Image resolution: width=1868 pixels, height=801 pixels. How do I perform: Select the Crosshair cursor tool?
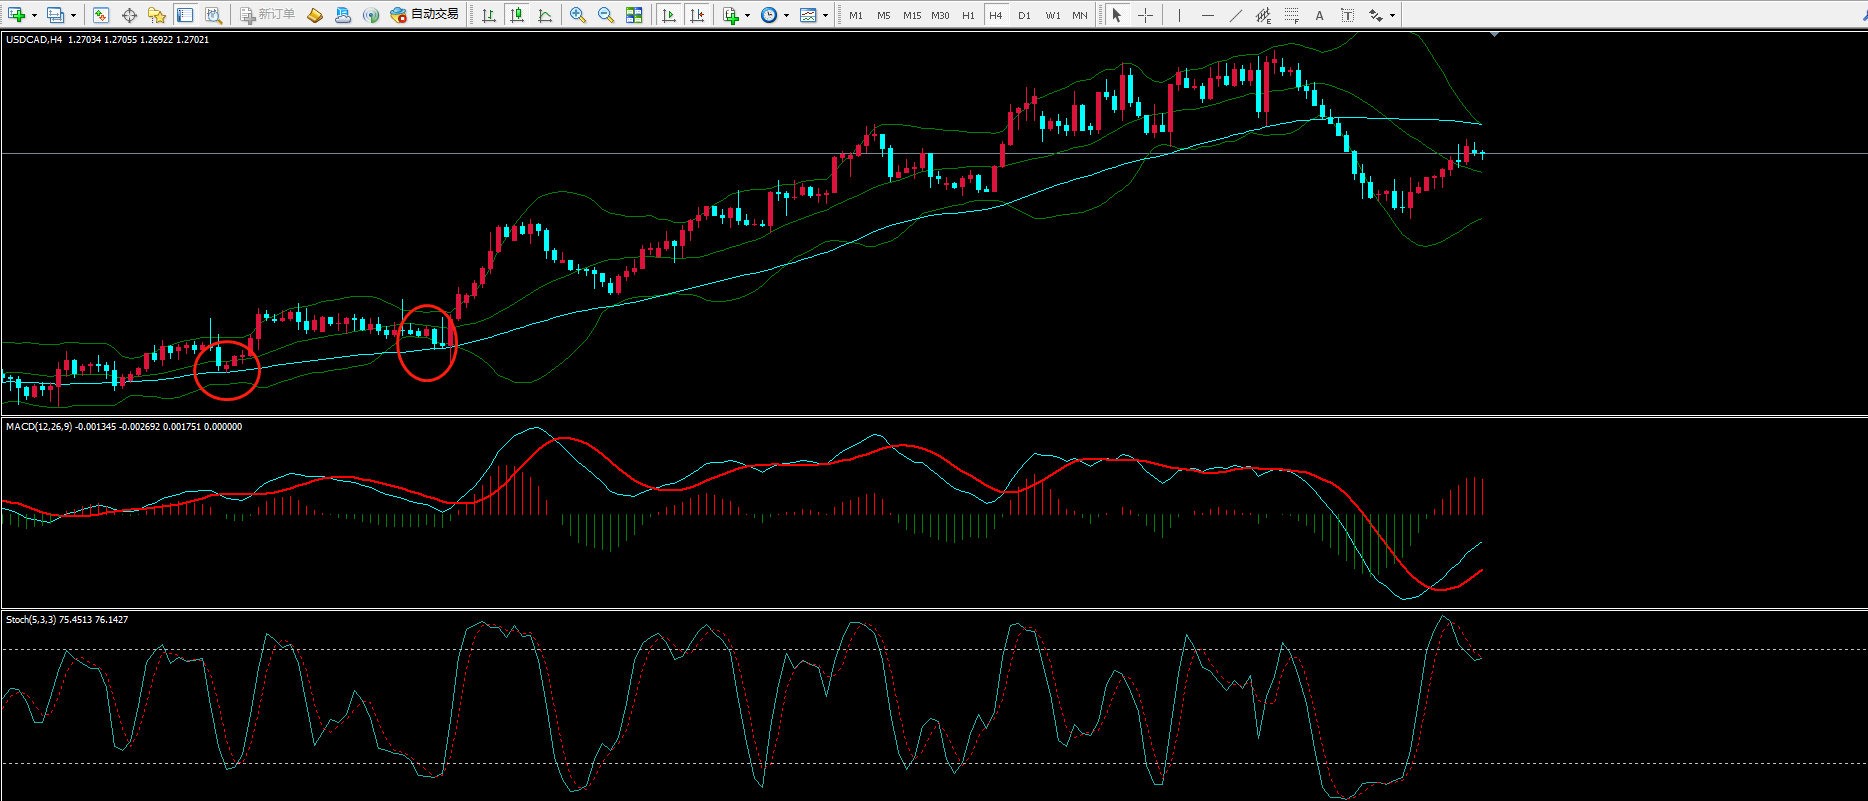point(1145,15)
